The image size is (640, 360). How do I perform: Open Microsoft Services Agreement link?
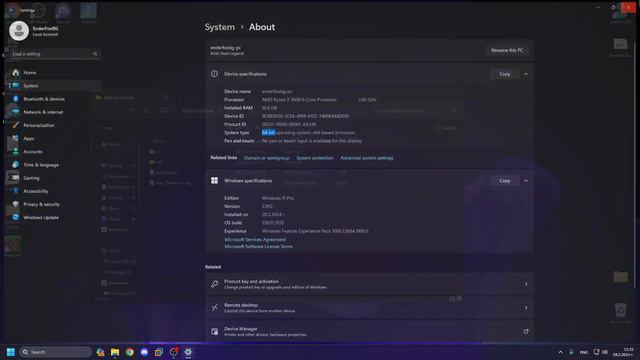click(255, 240)
